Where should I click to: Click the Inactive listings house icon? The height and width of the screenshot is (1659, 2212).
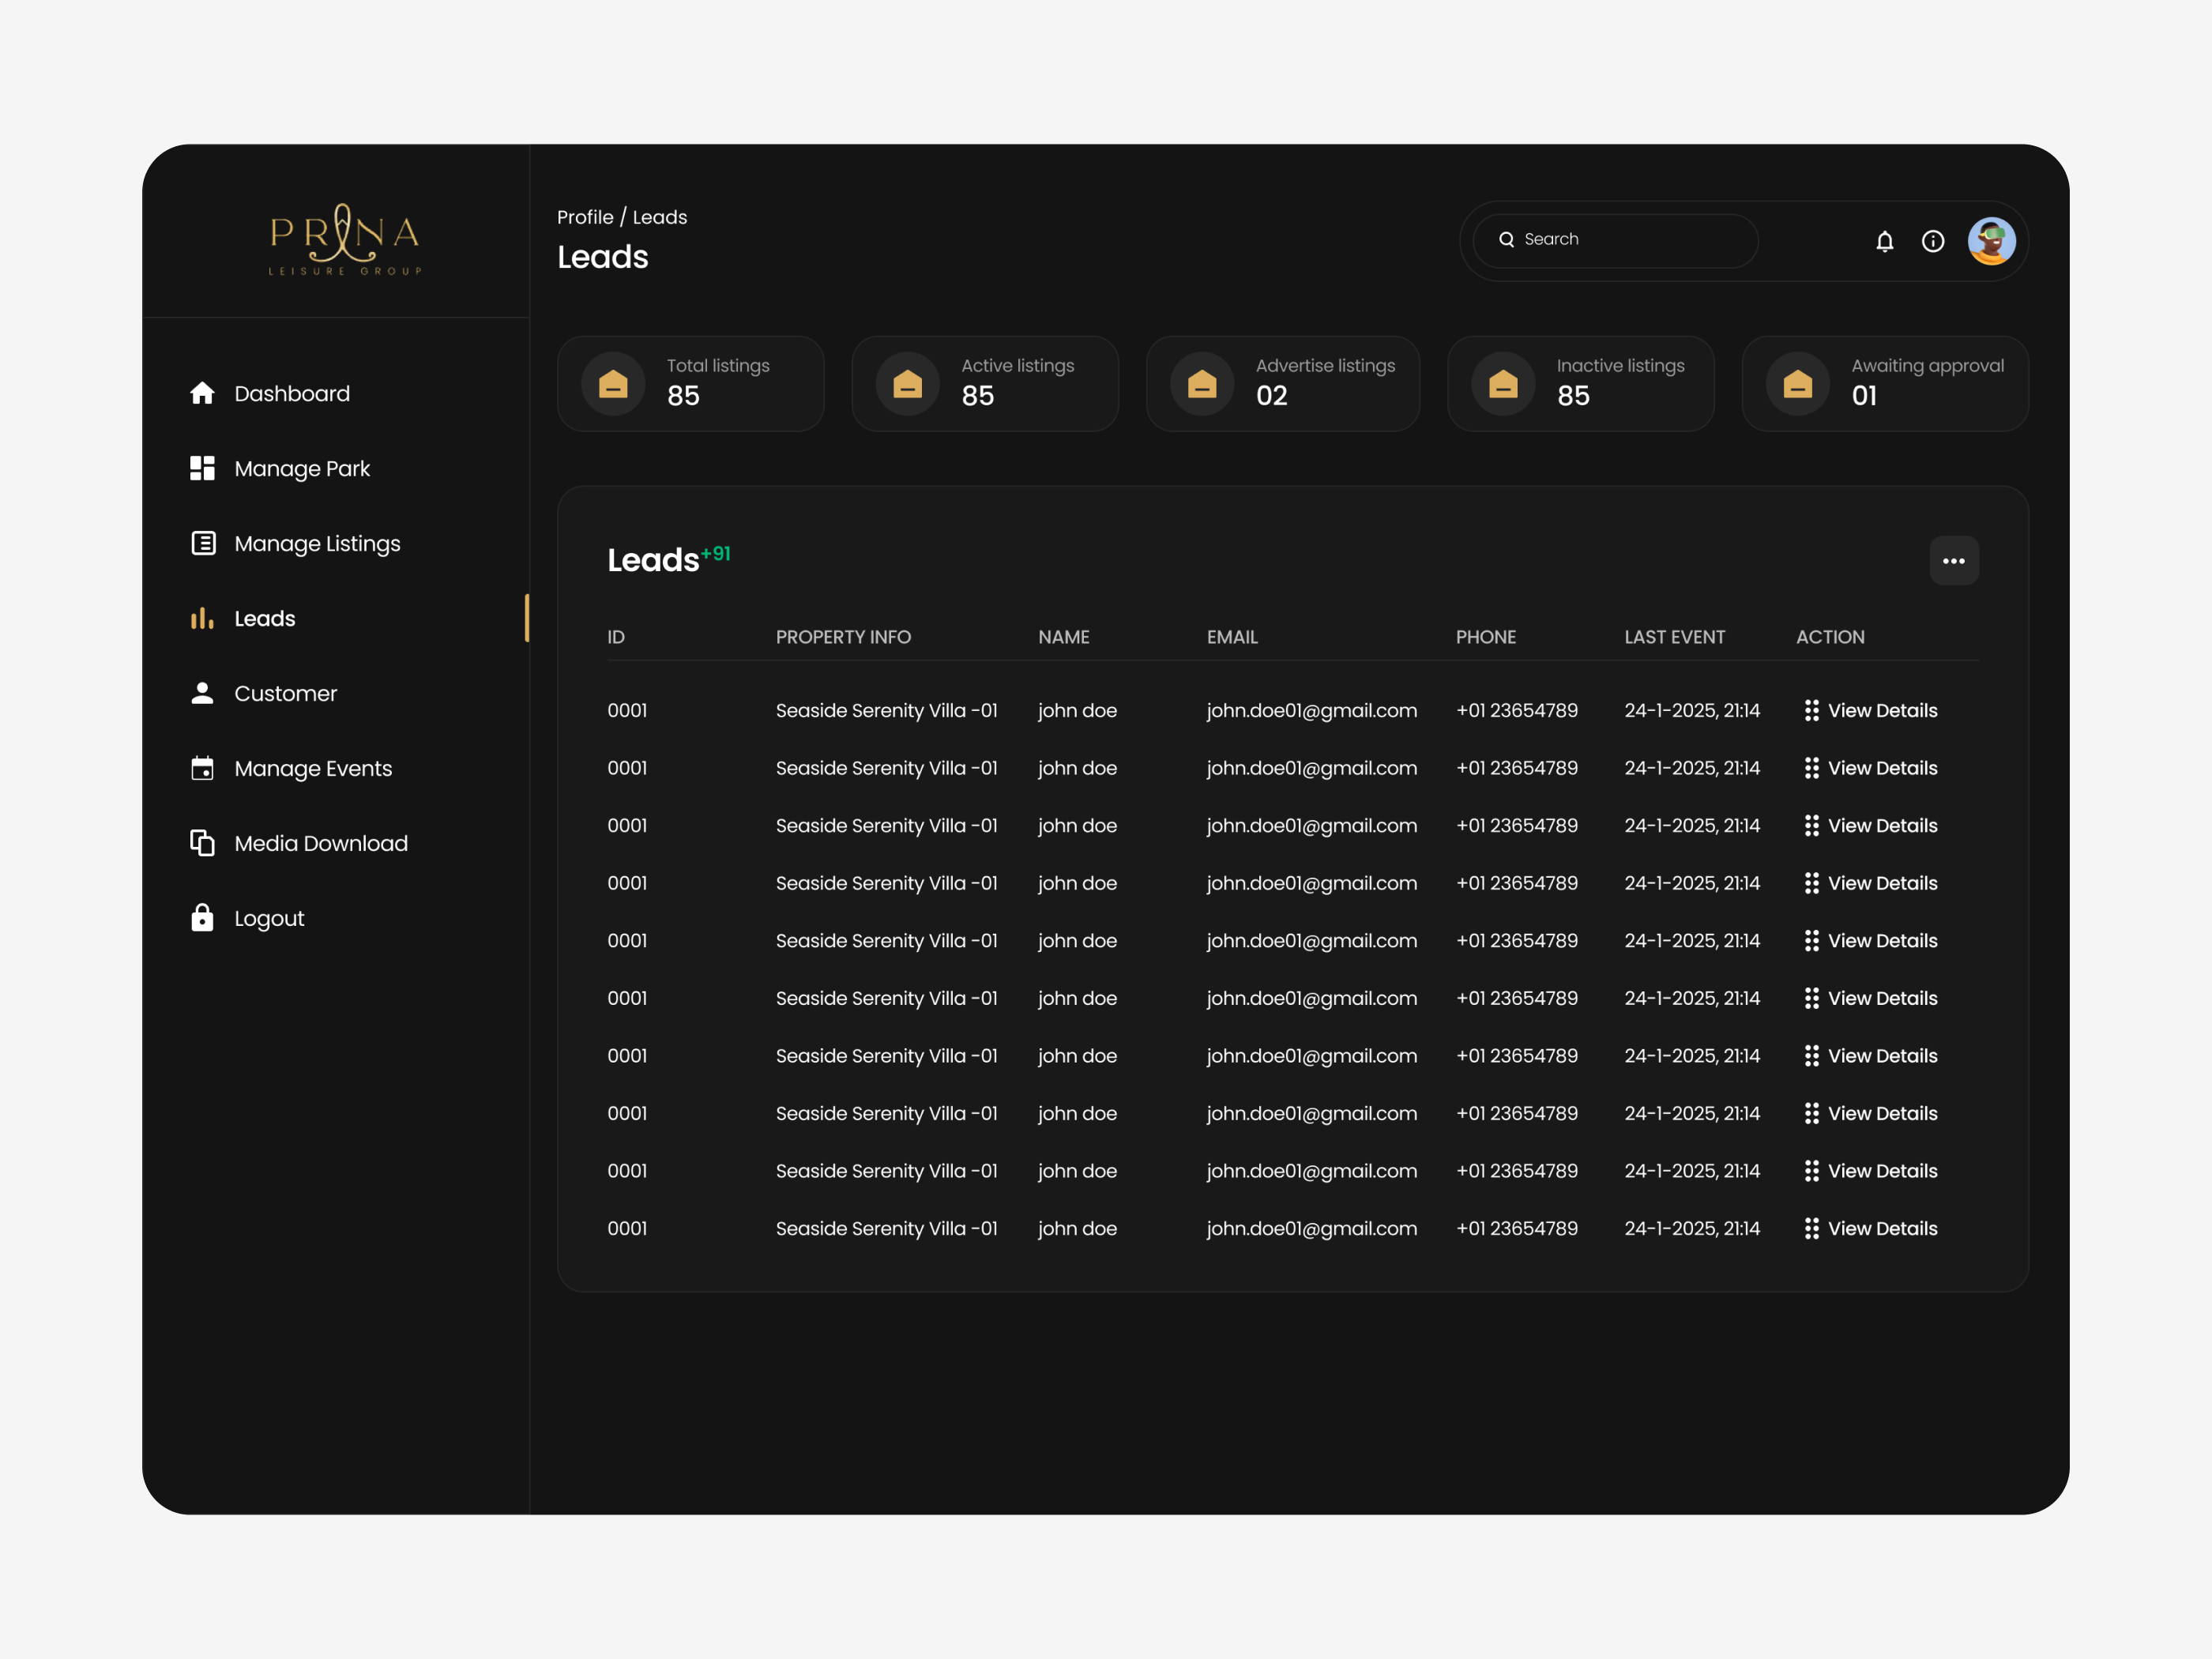click(1503, 384)
